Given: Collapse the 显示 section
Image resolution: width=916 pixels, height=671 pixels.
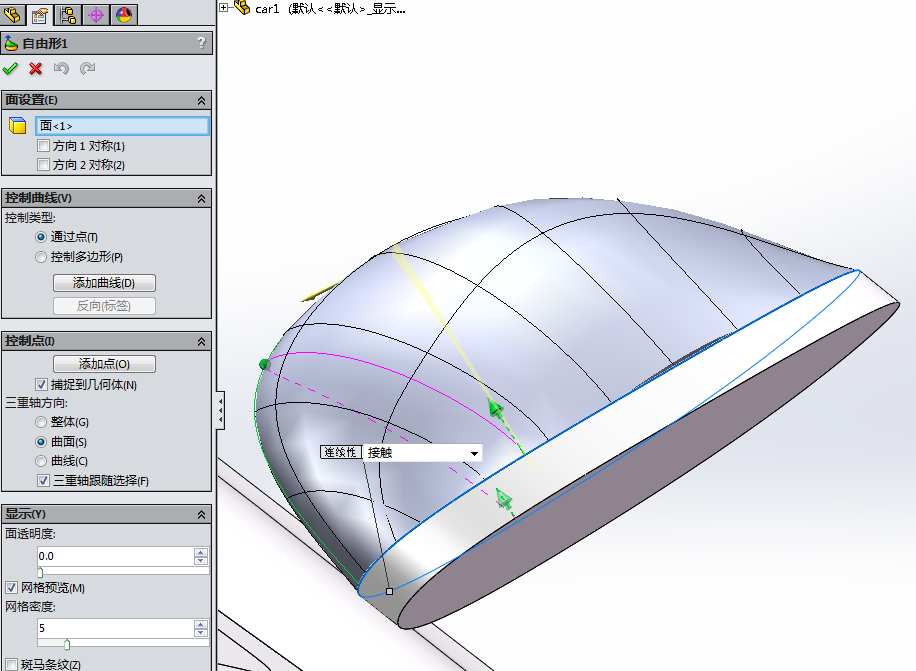Looking at the screenshot, I should click(201, 514).
